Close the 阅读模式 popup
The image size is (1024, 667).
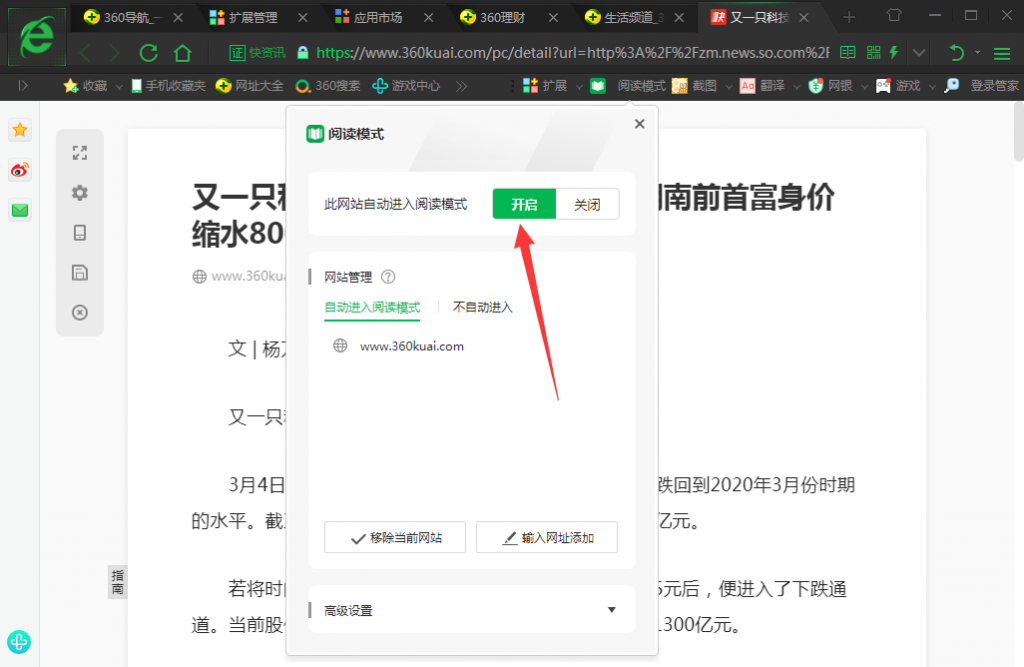click(x=639, y=124)
